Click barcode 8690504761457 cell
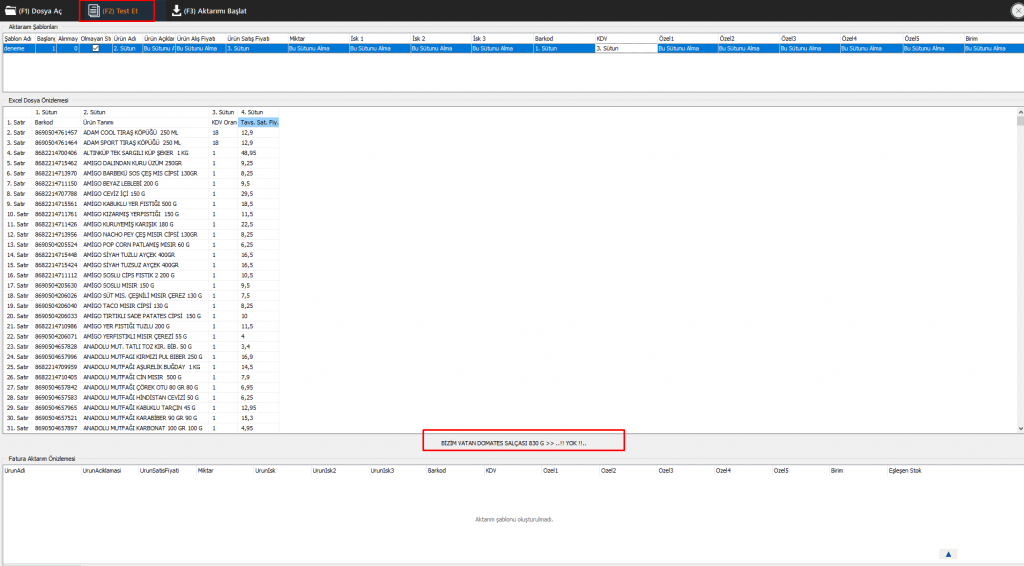Viewport: 1024px width, 566px height. pyautogui.click(x=56, y=133)
